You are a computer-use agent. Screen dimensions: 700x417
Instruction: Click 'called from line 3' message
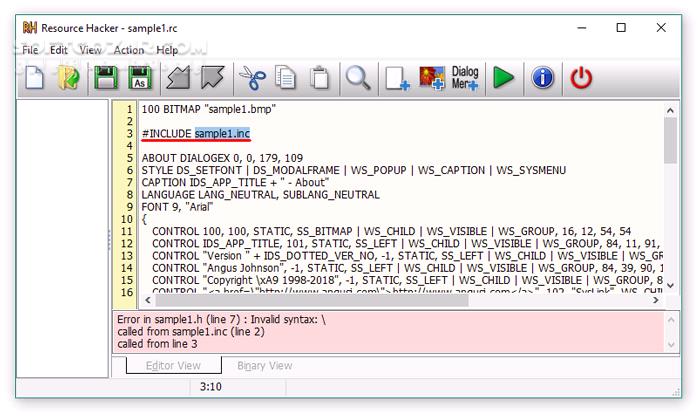click(157, 344)
